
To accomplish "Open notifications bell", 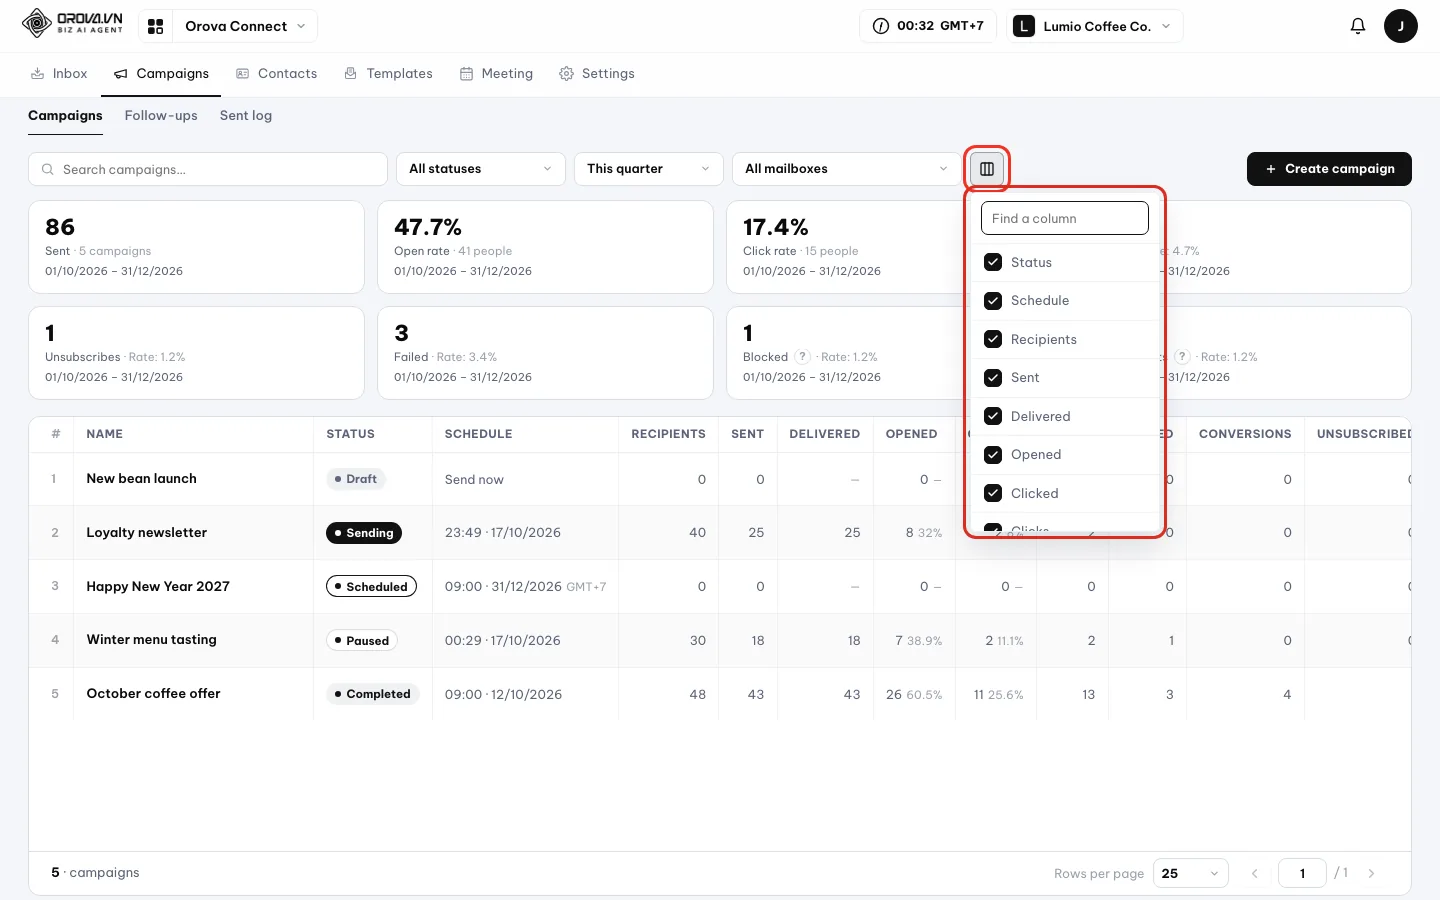I will click(x=1357, y=26).
